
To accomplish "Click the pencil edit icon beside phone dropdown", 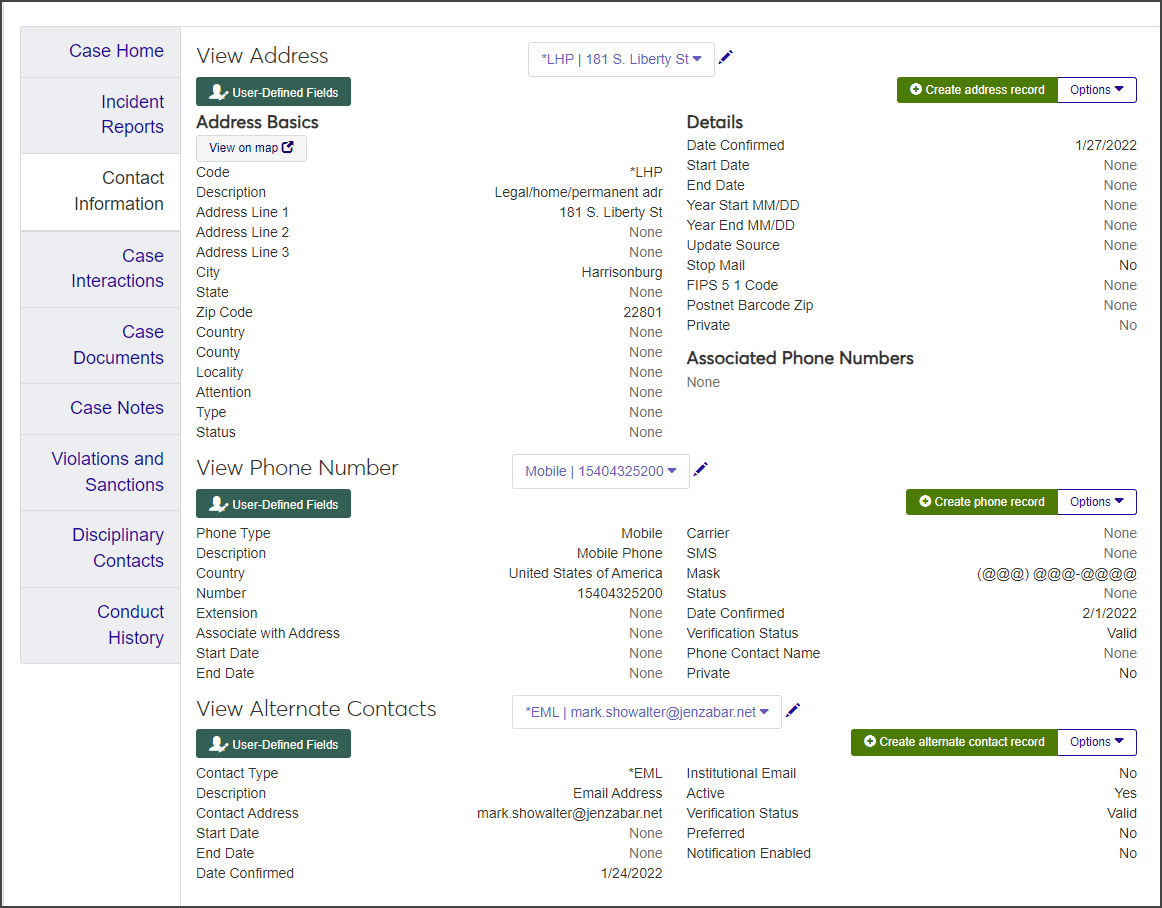I will 701,469.
